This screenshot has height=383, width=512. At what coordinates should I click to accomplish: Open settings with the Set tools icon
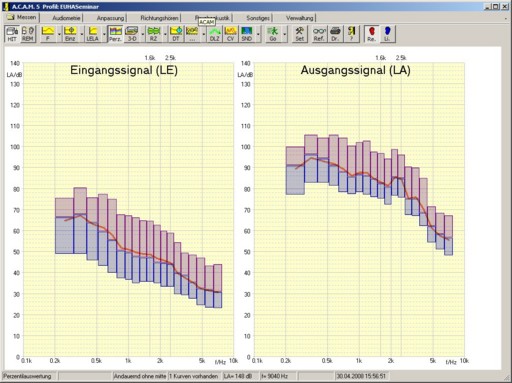[x=300, y=34]
